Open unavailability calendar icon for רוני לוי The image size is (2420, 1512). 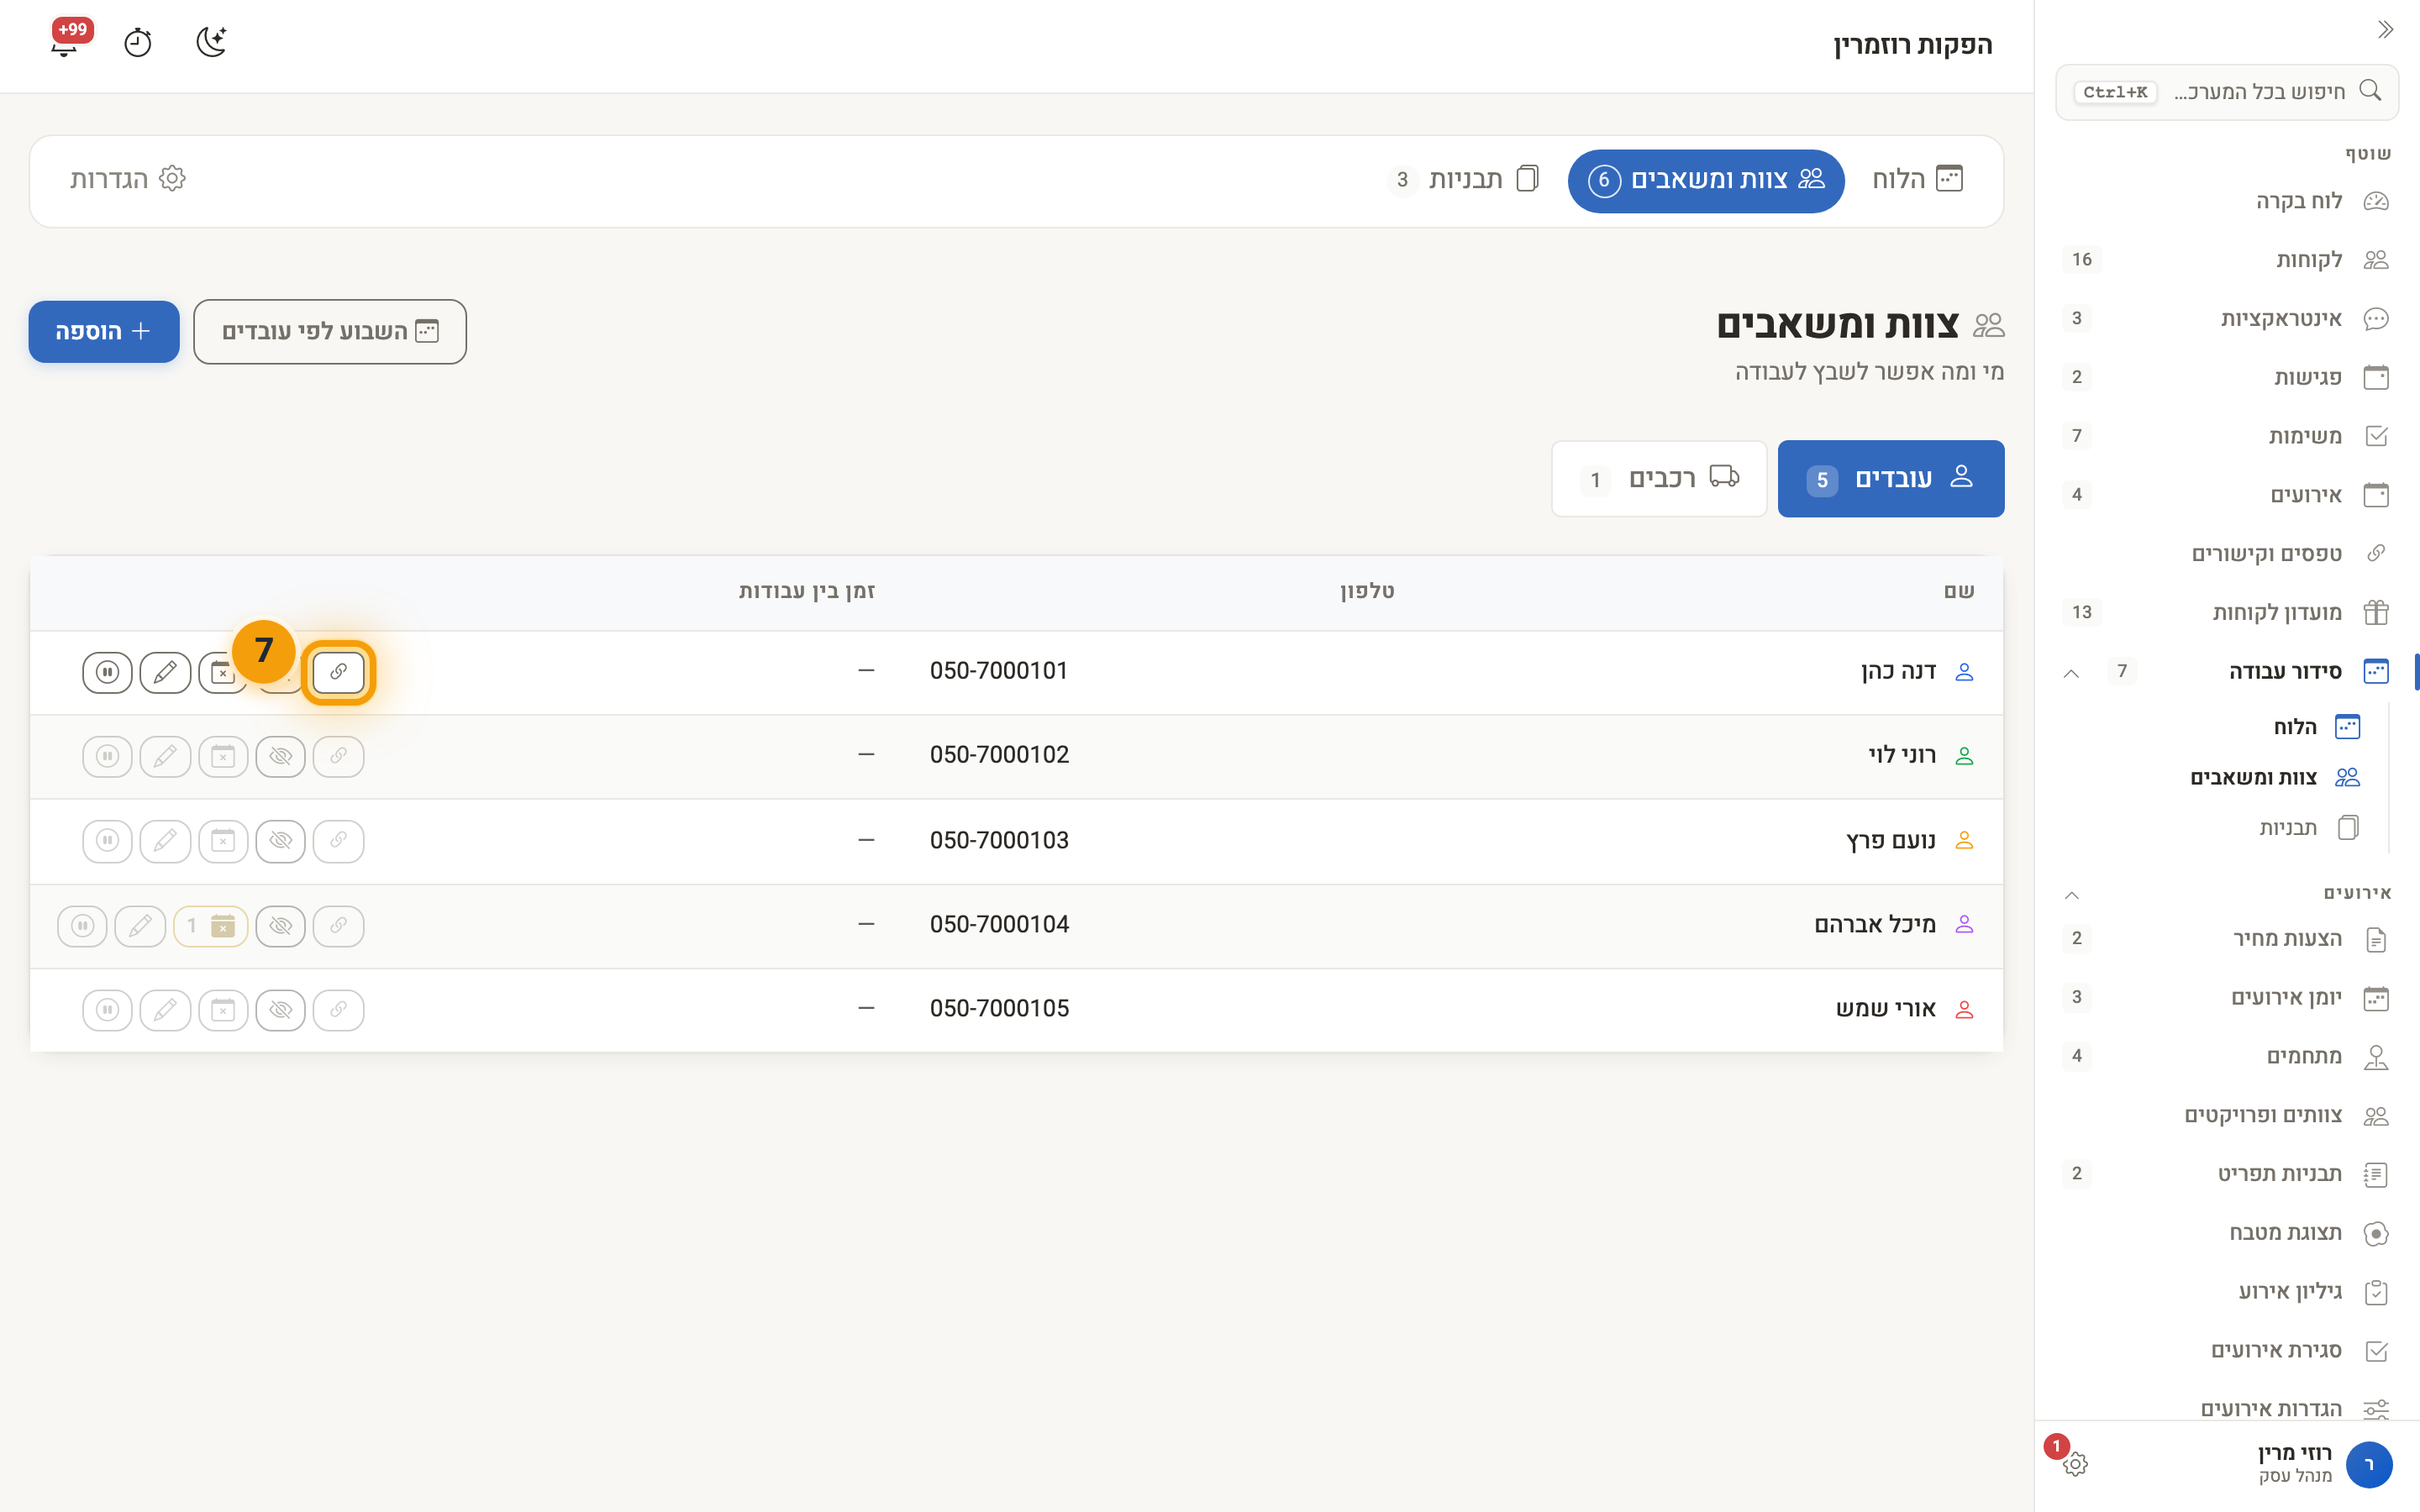(223, 756)
